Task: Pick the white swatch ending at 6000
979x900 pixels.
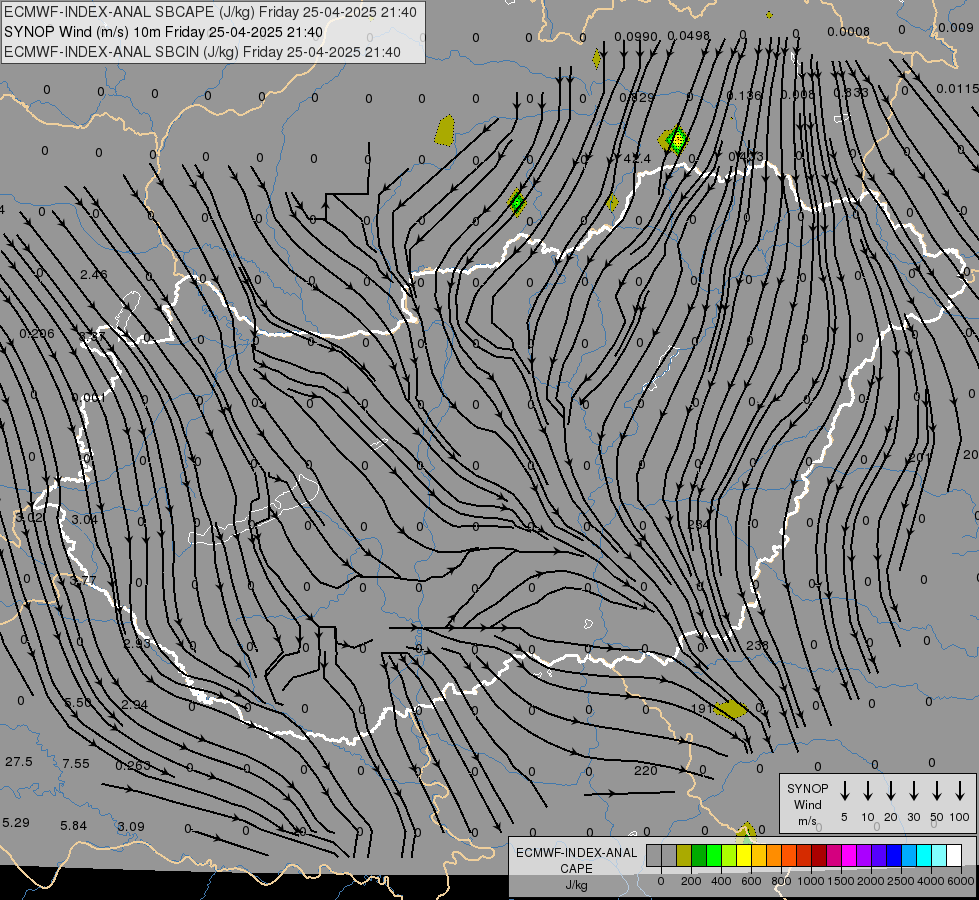Action: click(x=953, y=855)
